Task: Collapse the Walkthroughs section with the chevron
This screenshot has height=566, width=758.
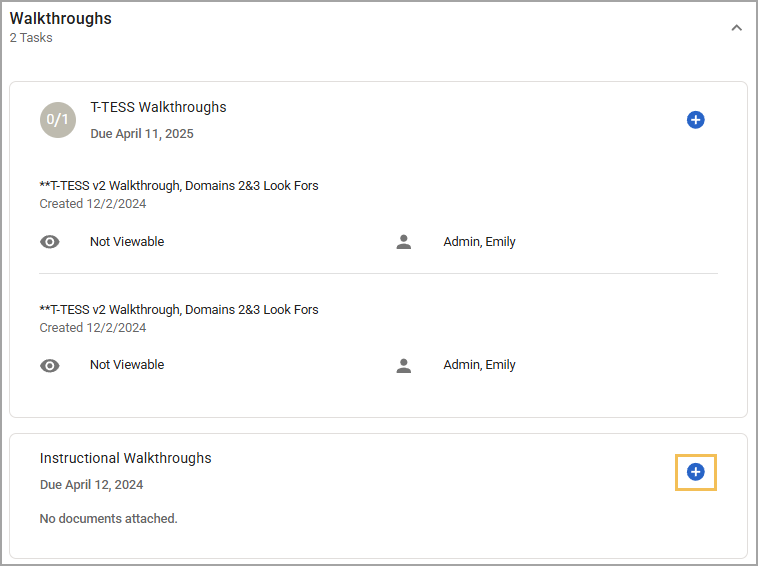Action: coord(736,28)
